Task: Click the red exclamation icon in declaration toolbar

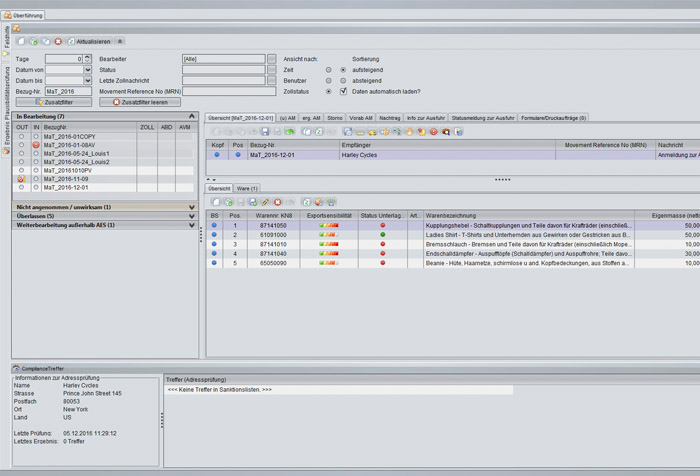Action: [433, 132]
